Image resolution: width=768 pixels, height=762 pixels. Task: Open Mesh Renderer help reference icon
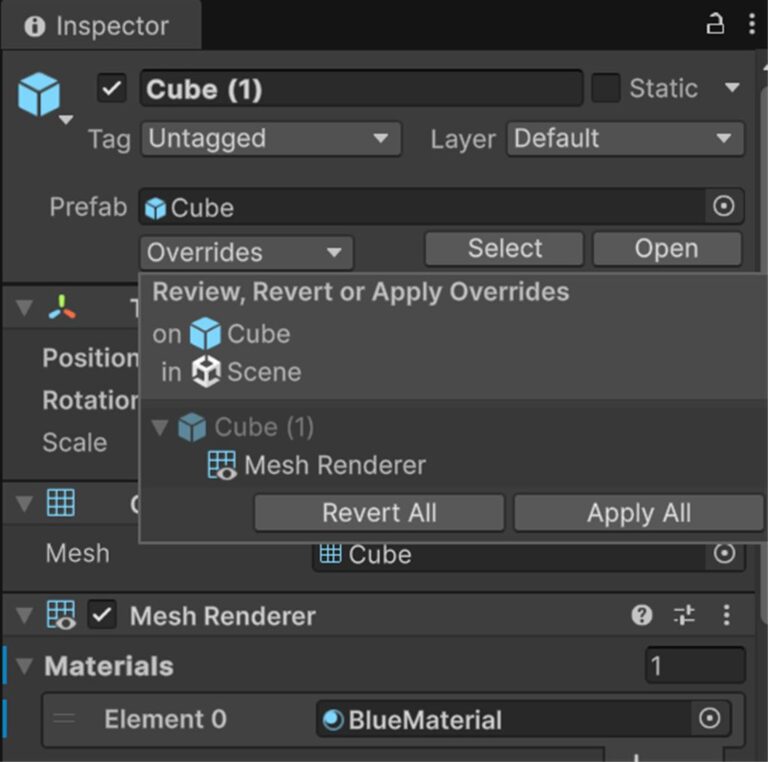click(x=642, y=615)
